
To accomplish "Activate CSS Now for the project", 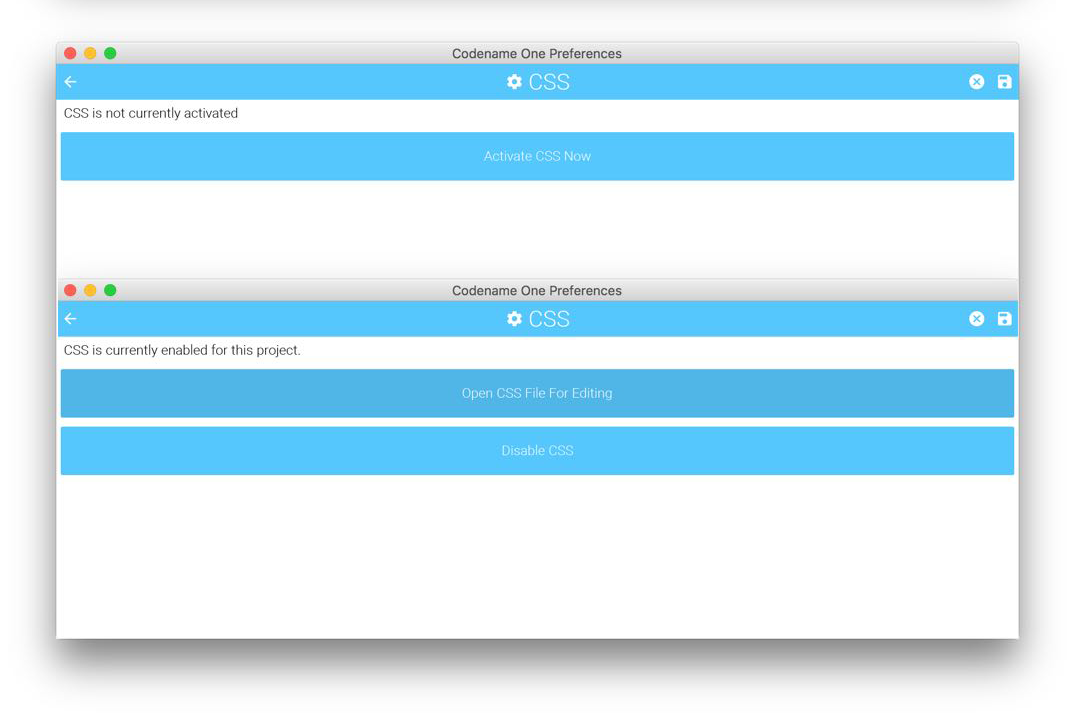I will pos(537,156).
